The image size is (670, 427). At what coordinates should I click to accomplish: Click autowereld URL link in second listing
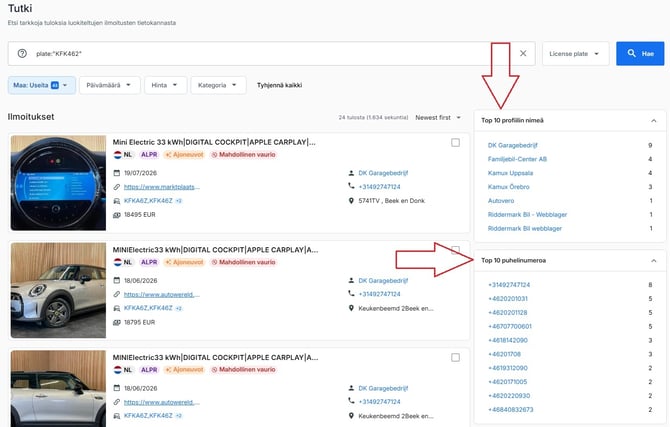click(162, 294)
